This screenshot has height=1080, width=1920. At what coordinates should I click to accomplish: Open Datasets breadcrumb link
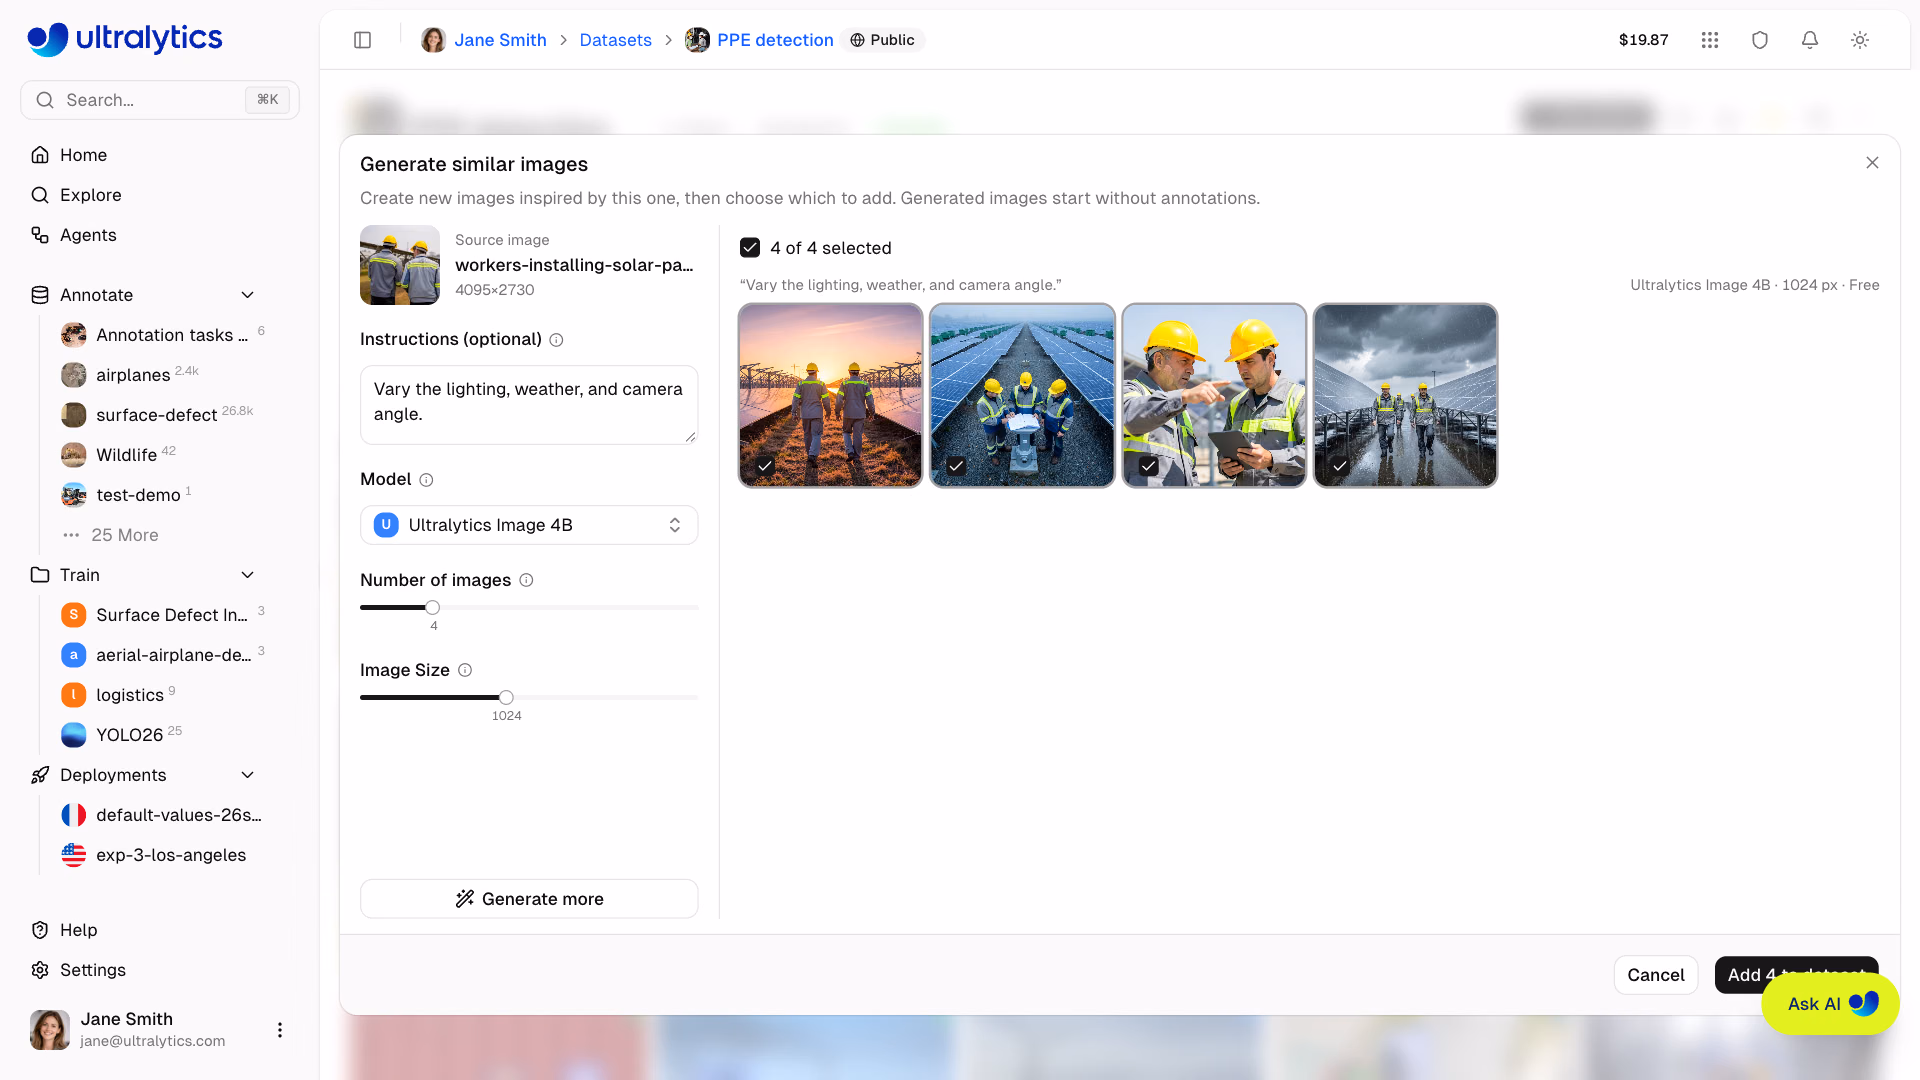[x=615, y=40]
